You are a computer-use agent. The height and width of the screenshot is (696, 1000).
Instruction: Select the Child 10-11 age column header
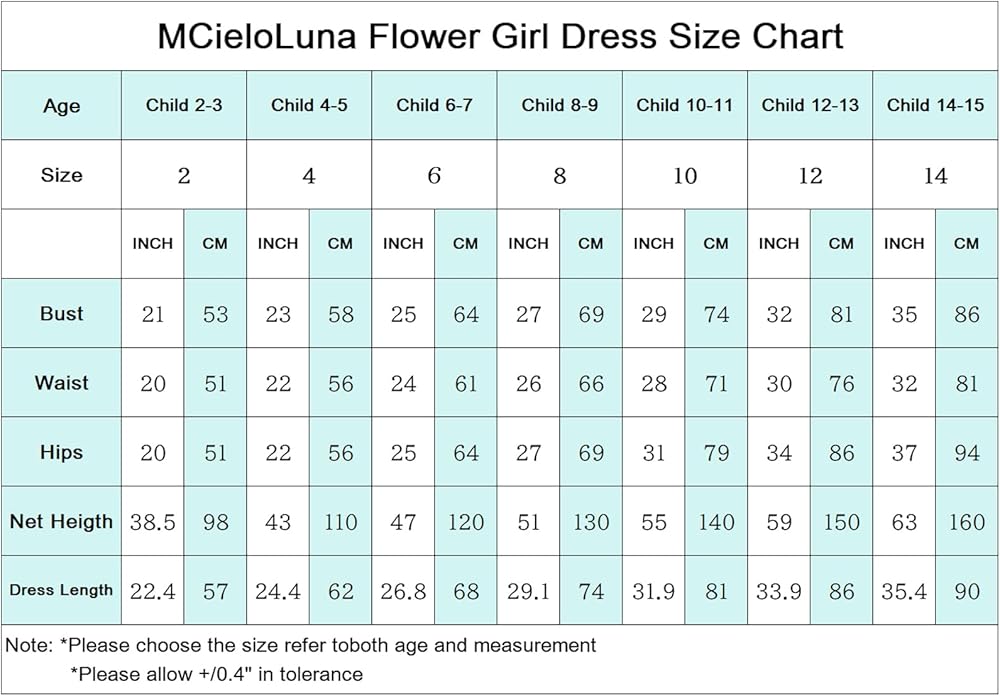(x=685, y=105)
